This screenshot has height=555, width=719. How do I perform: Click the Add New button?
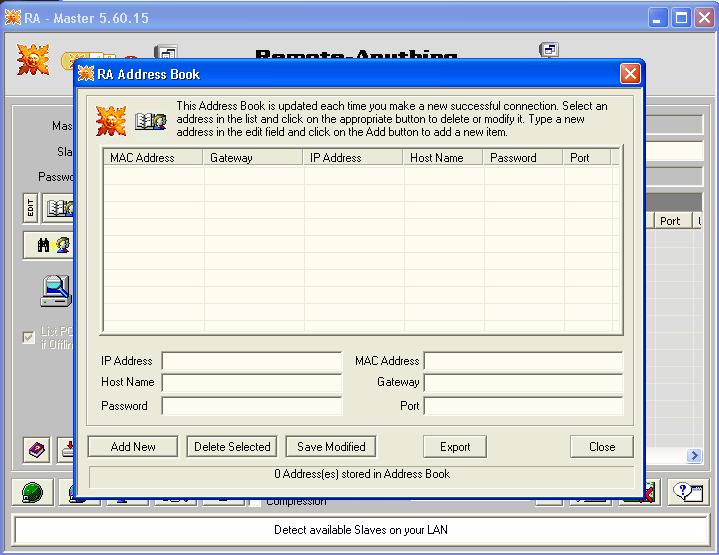[x=133, y=446]
